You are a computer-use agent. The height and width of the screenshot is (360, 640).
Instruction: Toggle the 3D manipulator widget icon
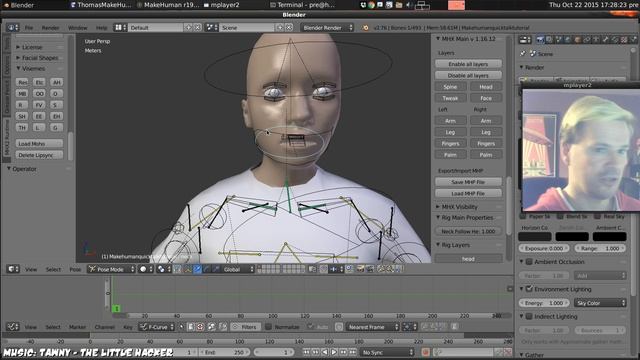187,269
